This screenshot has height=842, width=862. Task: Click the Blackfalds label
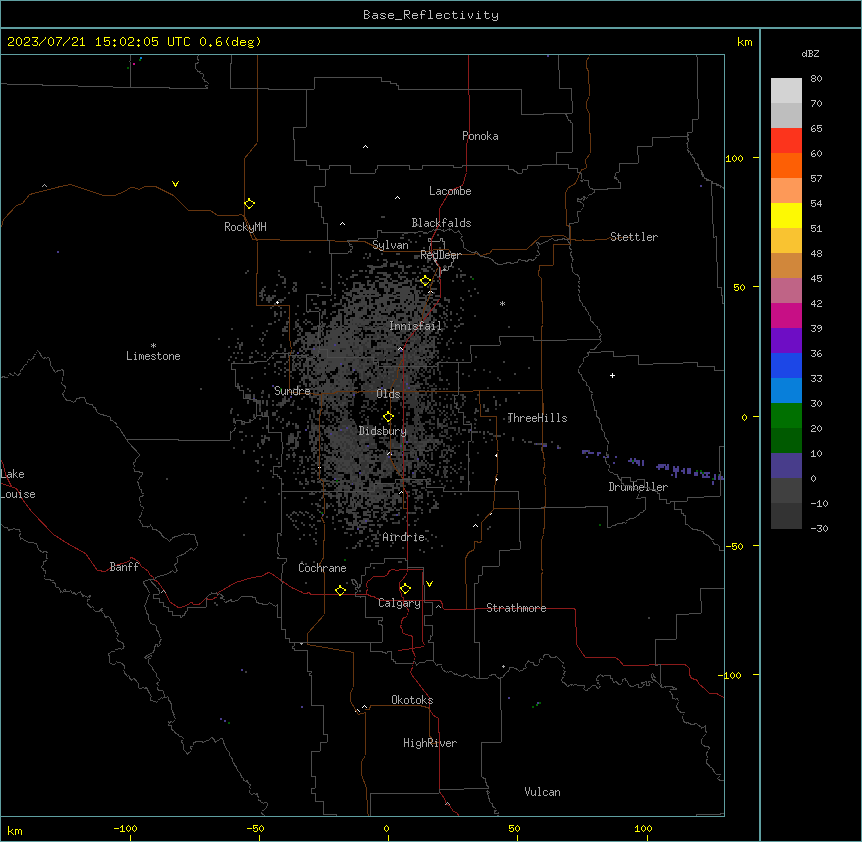[441, 223]
